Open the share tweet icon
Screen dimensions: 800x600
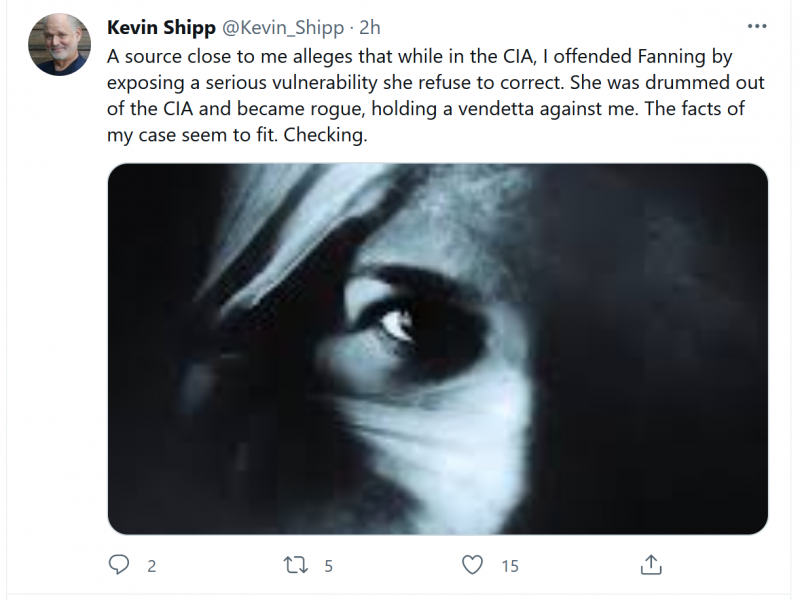coord(651,565)
